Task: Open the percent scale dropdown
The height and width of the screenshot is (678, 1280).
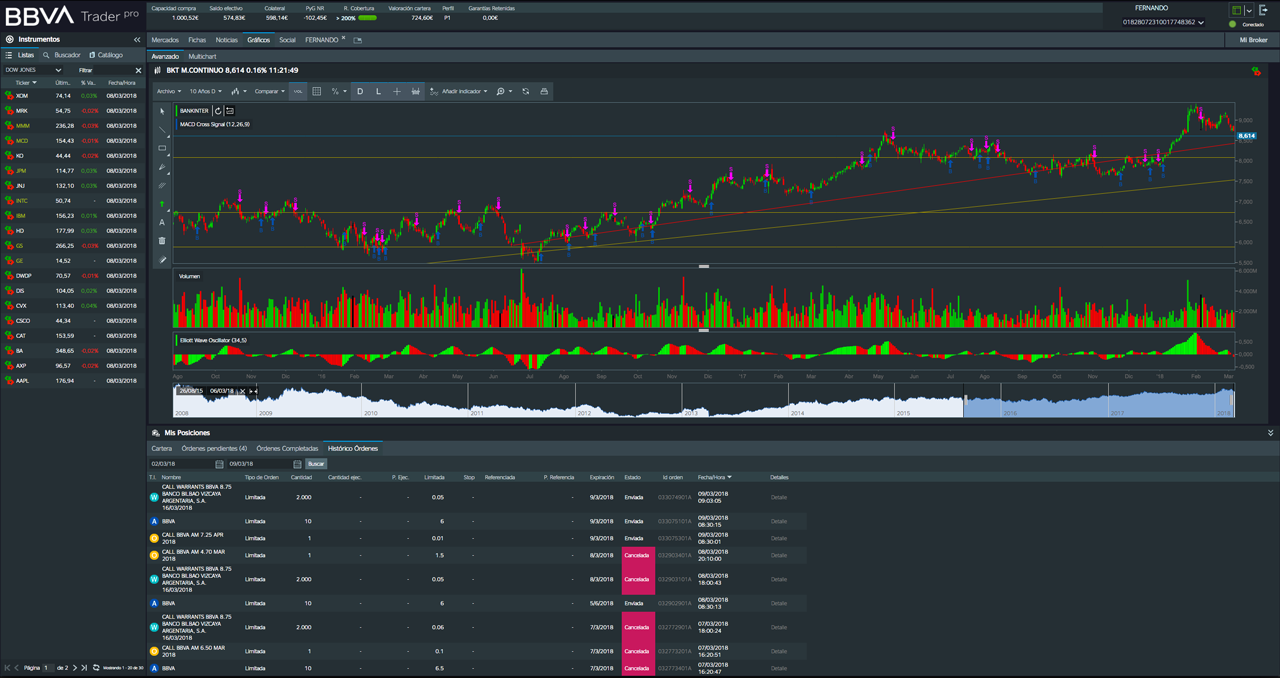Action: coord(339,91)
